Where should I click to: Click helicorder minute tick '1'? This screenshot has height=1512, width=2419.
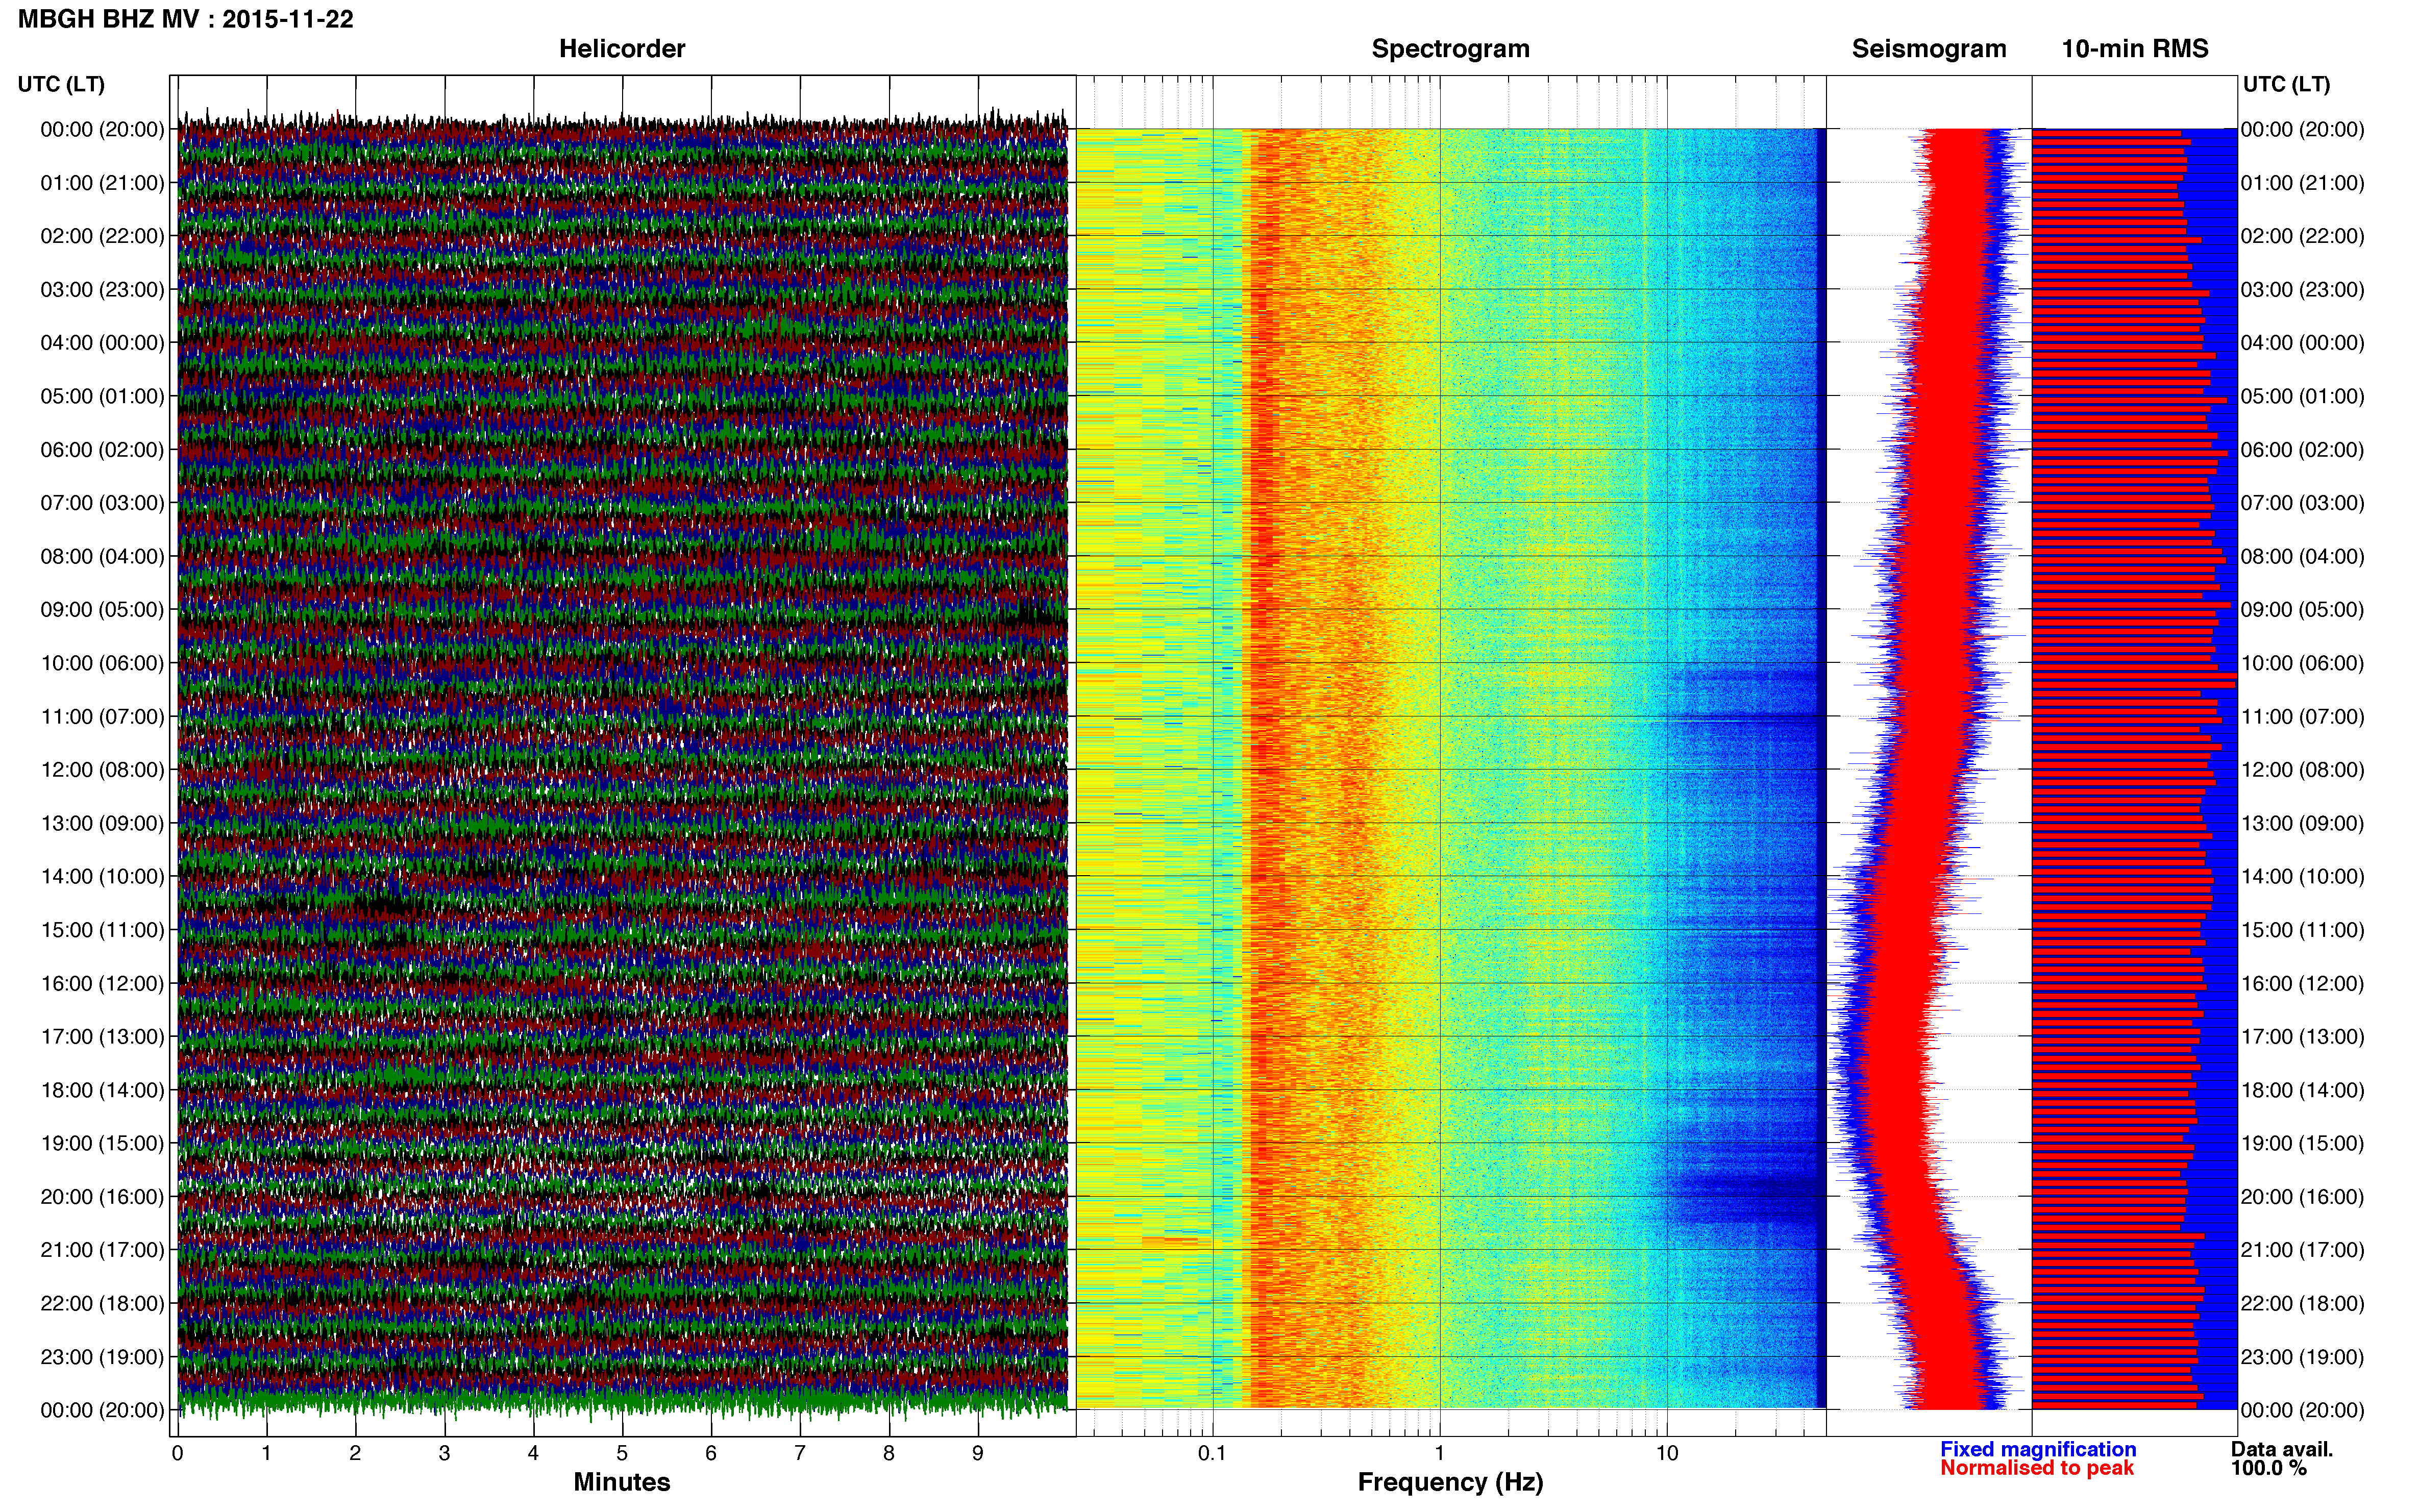[x=266, y=1454]
